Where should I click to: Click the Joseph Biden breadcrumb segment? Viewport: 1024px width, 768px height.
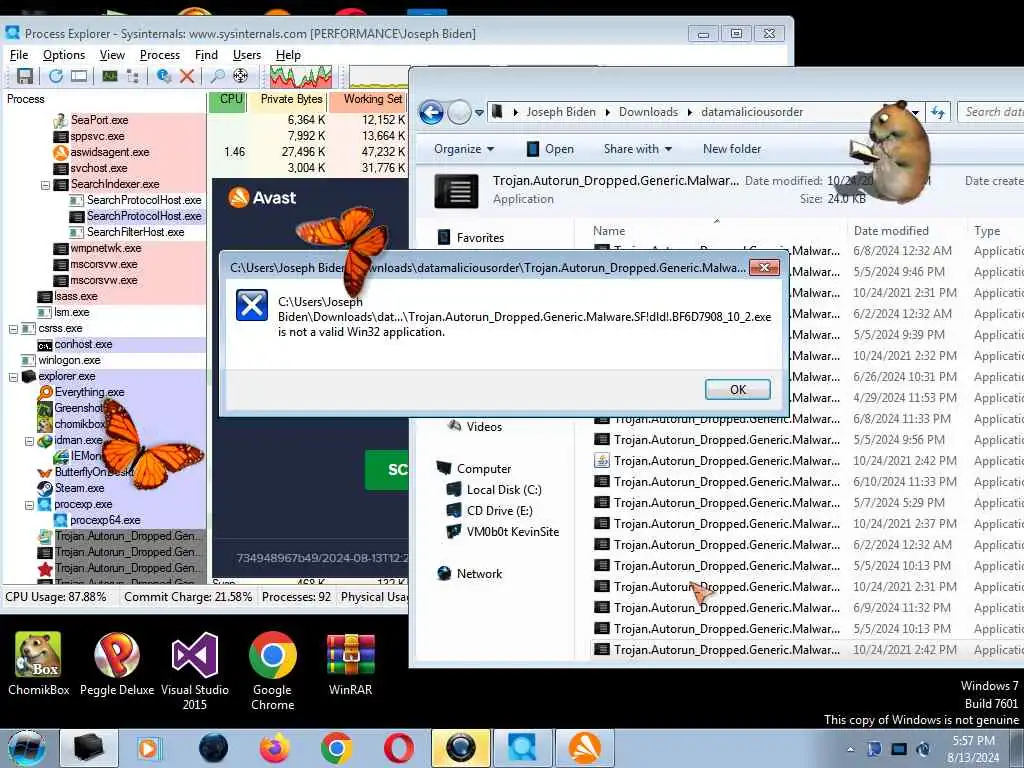tap(561, 112)
